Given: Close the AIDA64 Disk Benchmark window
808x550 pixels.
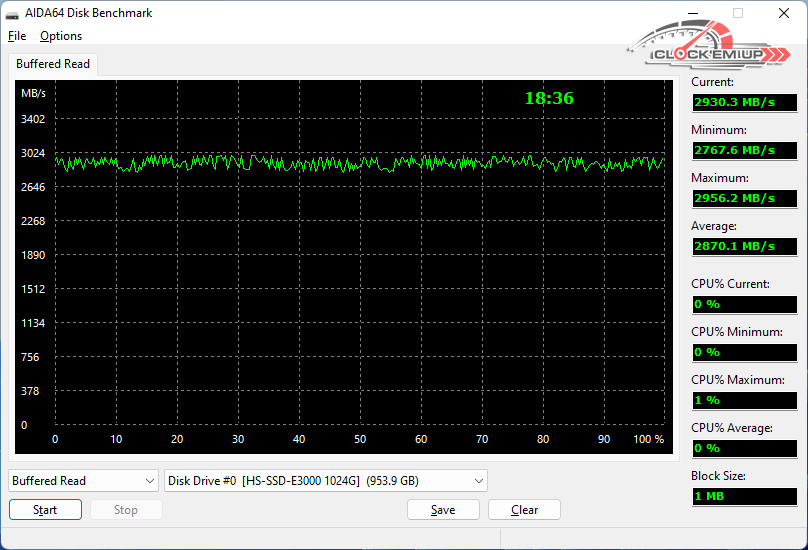Looking at the screenshot, I should (784, 14).
